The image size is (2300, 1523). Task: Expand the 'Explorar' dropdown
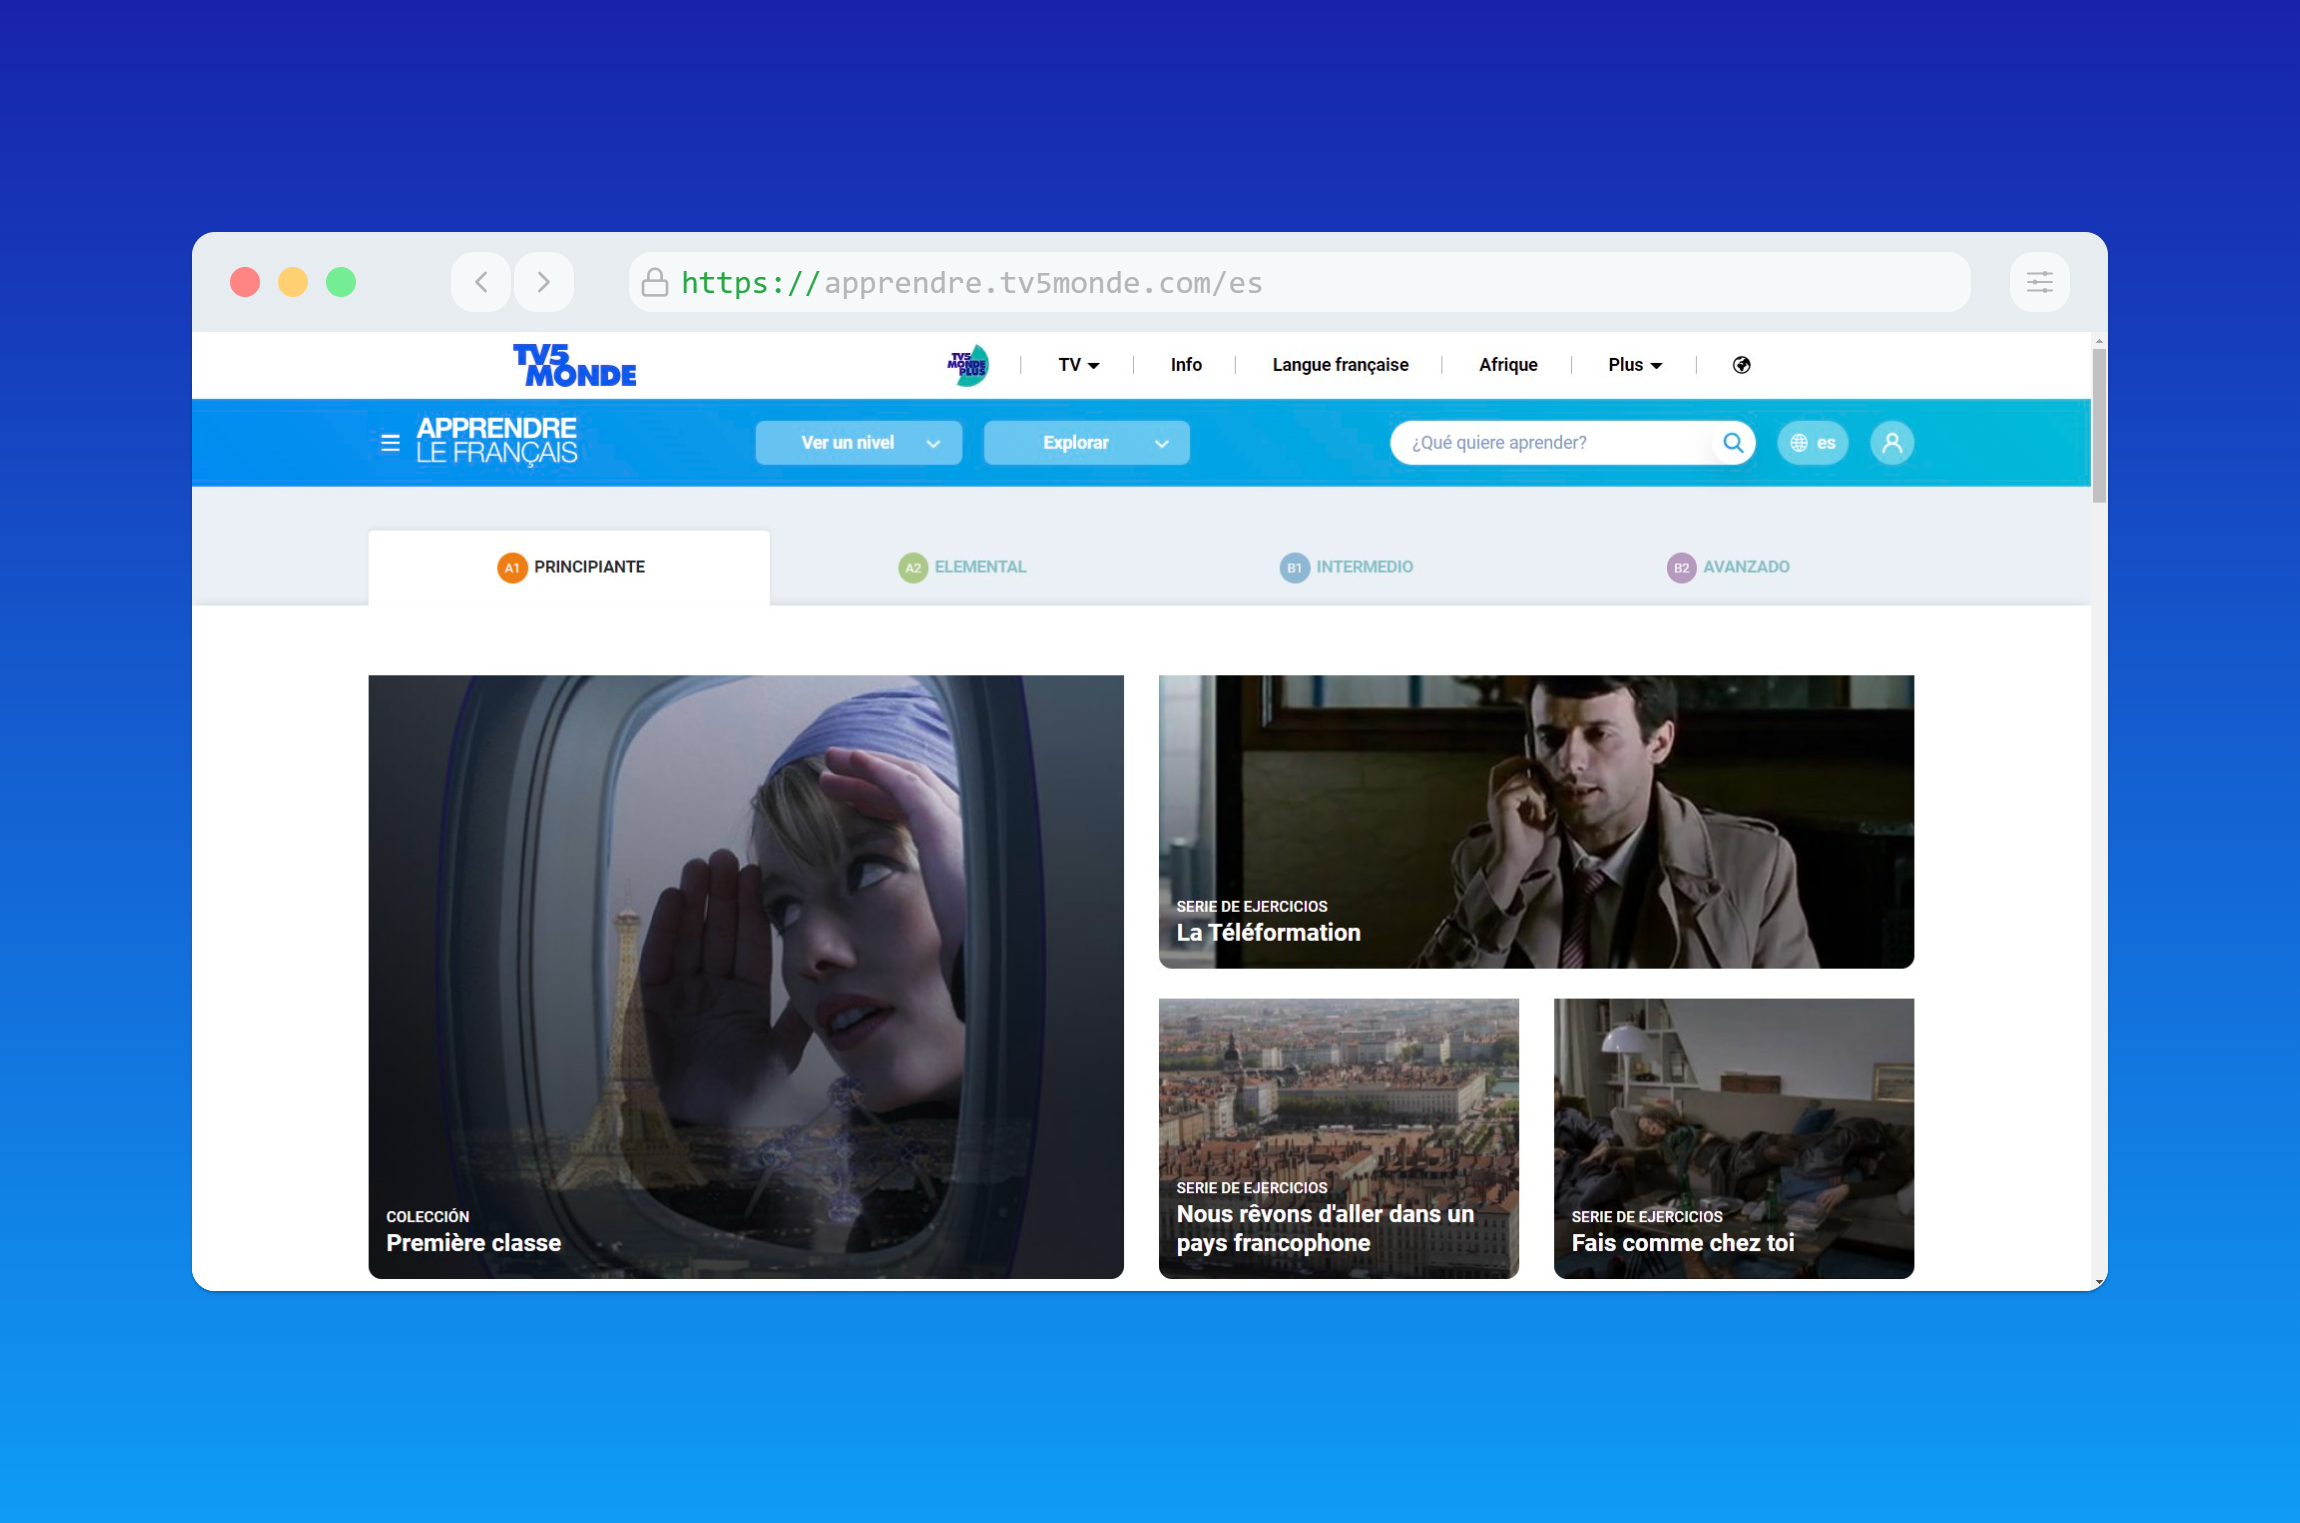tap(1086, 443)
